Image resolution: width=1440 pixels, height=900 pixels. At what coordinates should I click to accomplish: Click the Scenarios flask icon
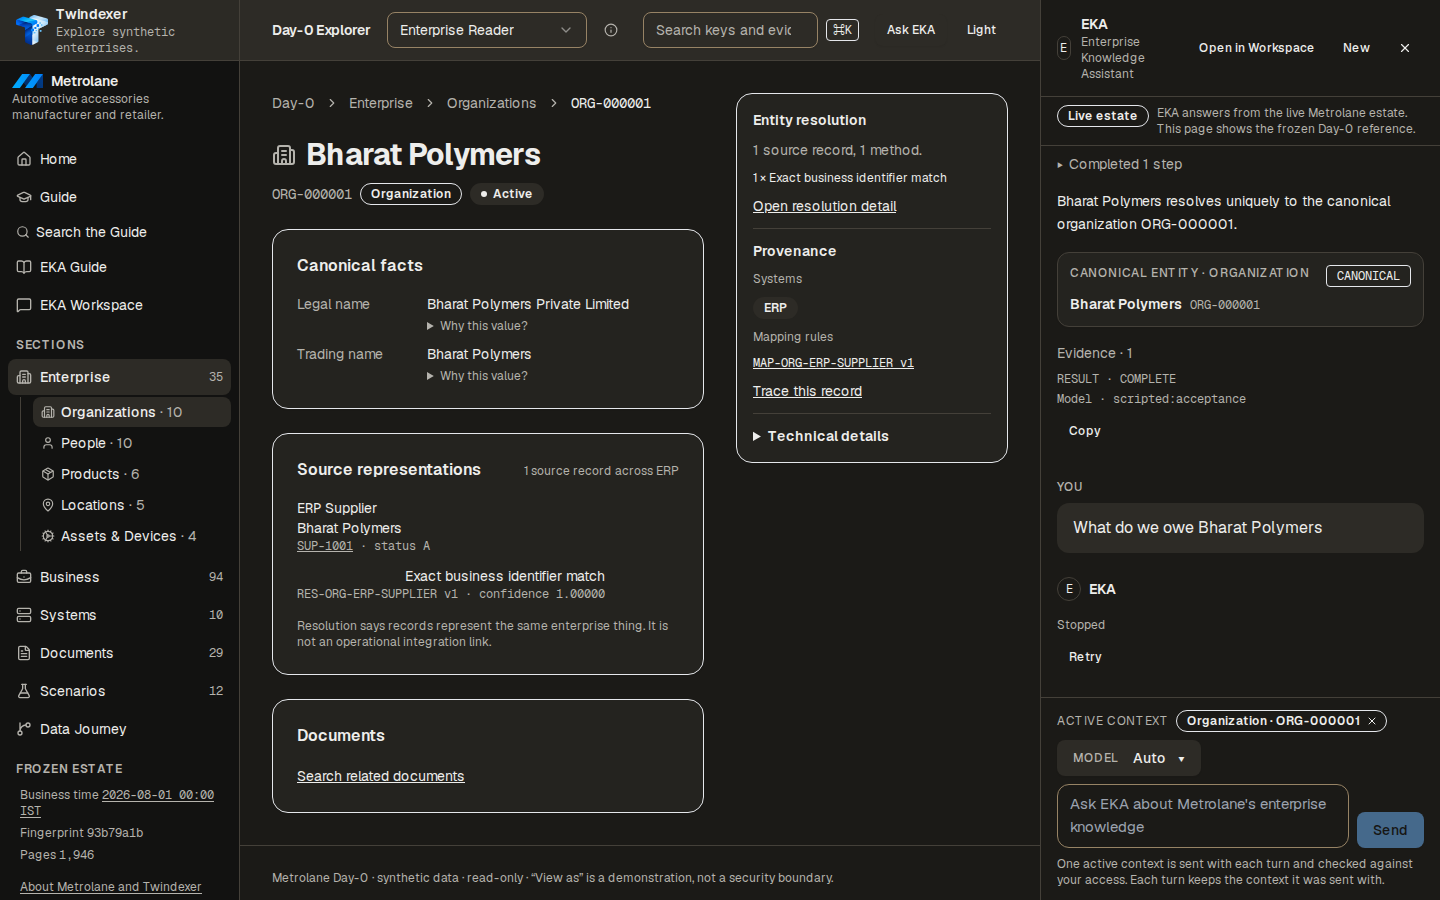[x=24, y=691]
